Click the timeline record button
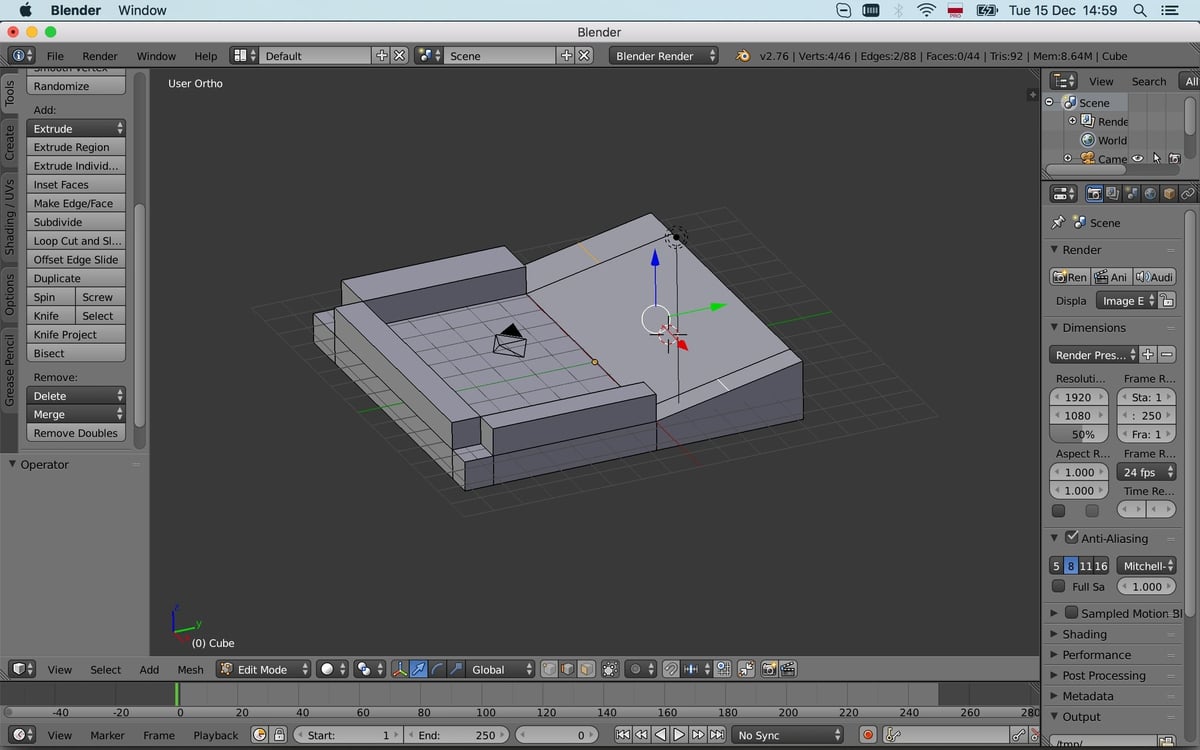The width and height of the screenshot is (1200, 750). coord(868,735)
